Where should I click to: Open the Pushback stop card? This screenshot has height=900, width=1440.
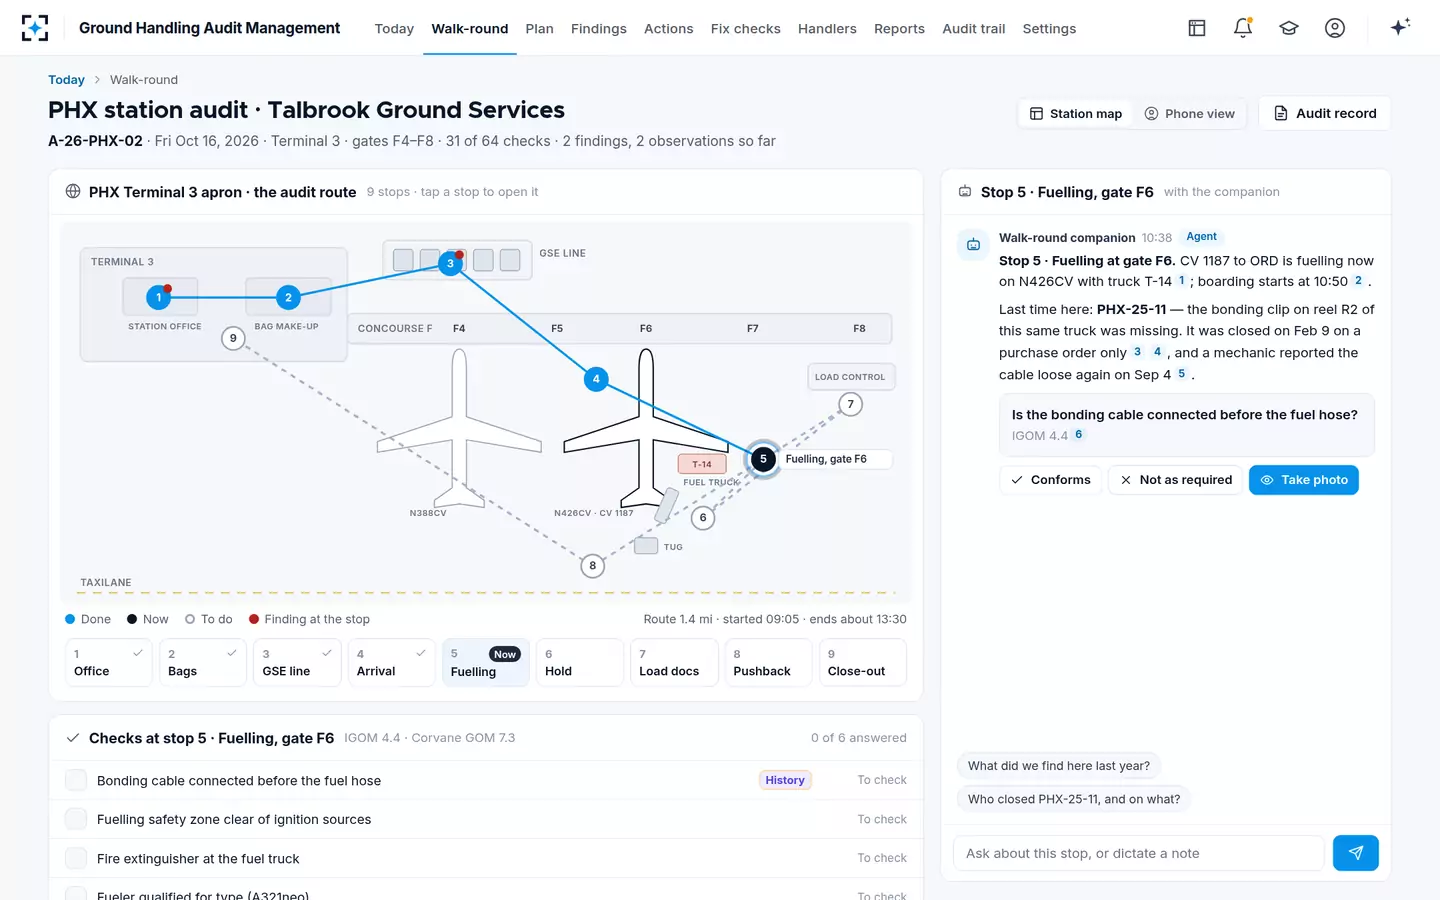point(768,662)
